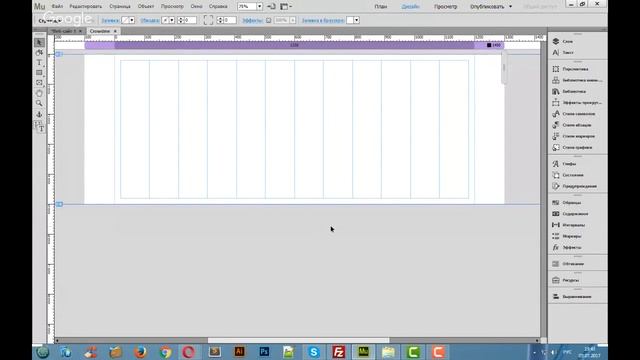The image size is (640, 360).
Task: Click the stroke width input field
Action: [x=190, y=20]
